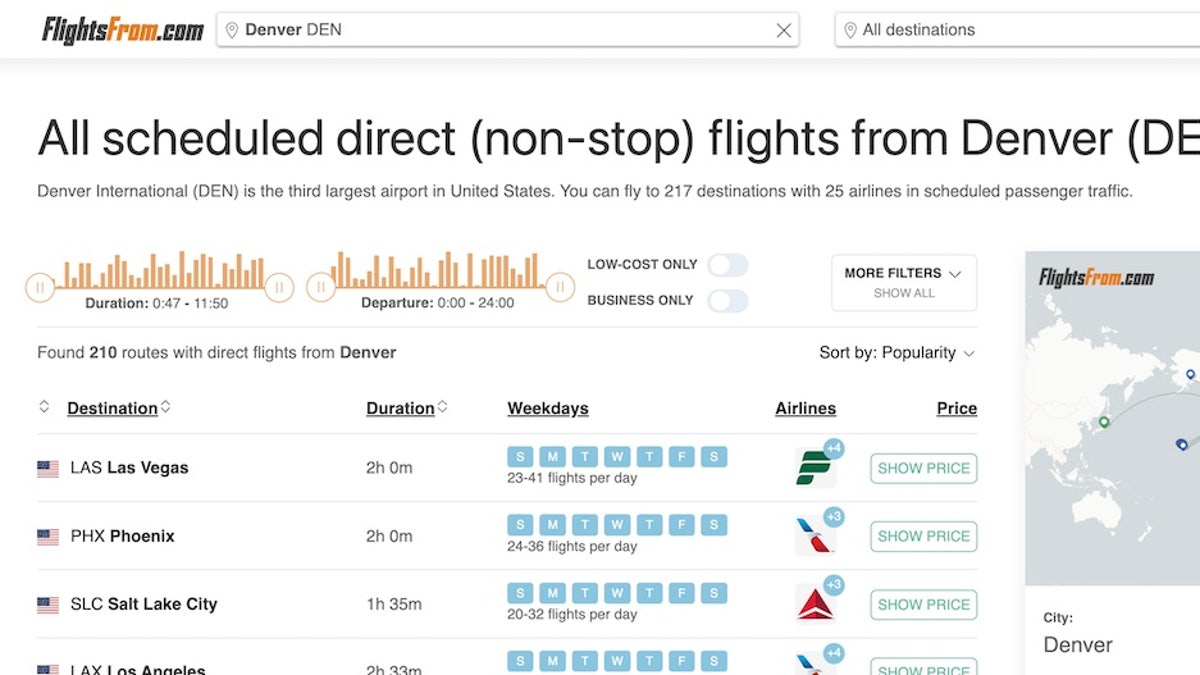The height and width of the screenshot is (675, 1200).
Task: Click the Sunday badge in Phoenix row
Action: pos(520,525)
